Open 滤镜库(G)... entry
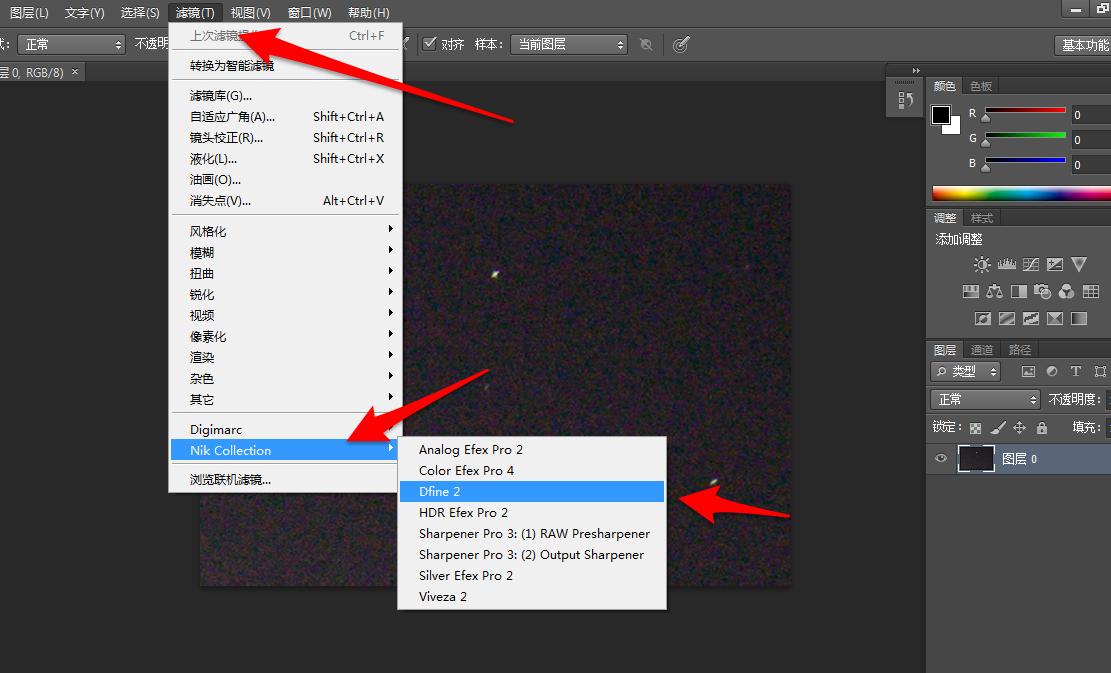This screenshot has width=1111, height=673. pos(285,96)
